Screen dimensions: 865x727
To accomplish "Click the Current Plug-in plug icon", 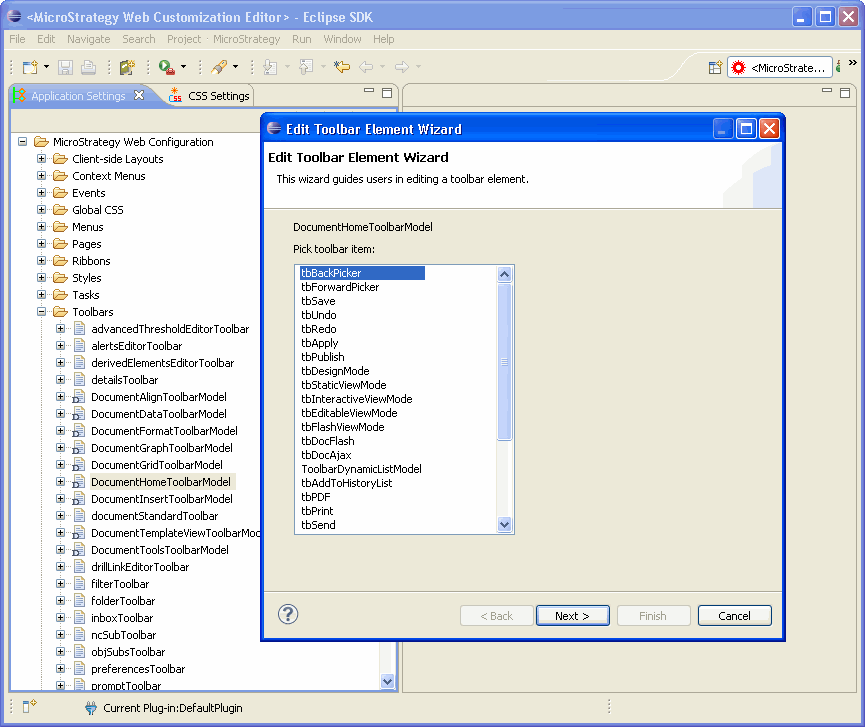I will pos(91,708).
